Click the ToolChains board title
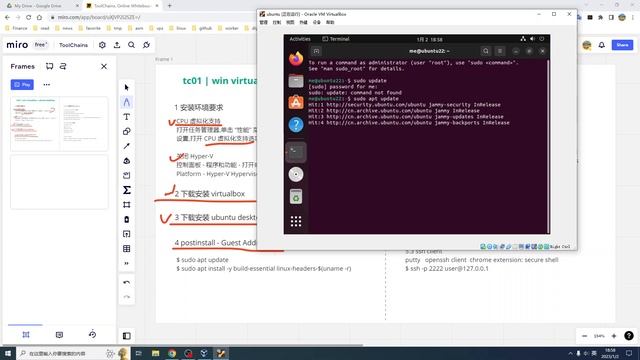Image resolution: width=640 pixels, height=360 pixels. 73,45
